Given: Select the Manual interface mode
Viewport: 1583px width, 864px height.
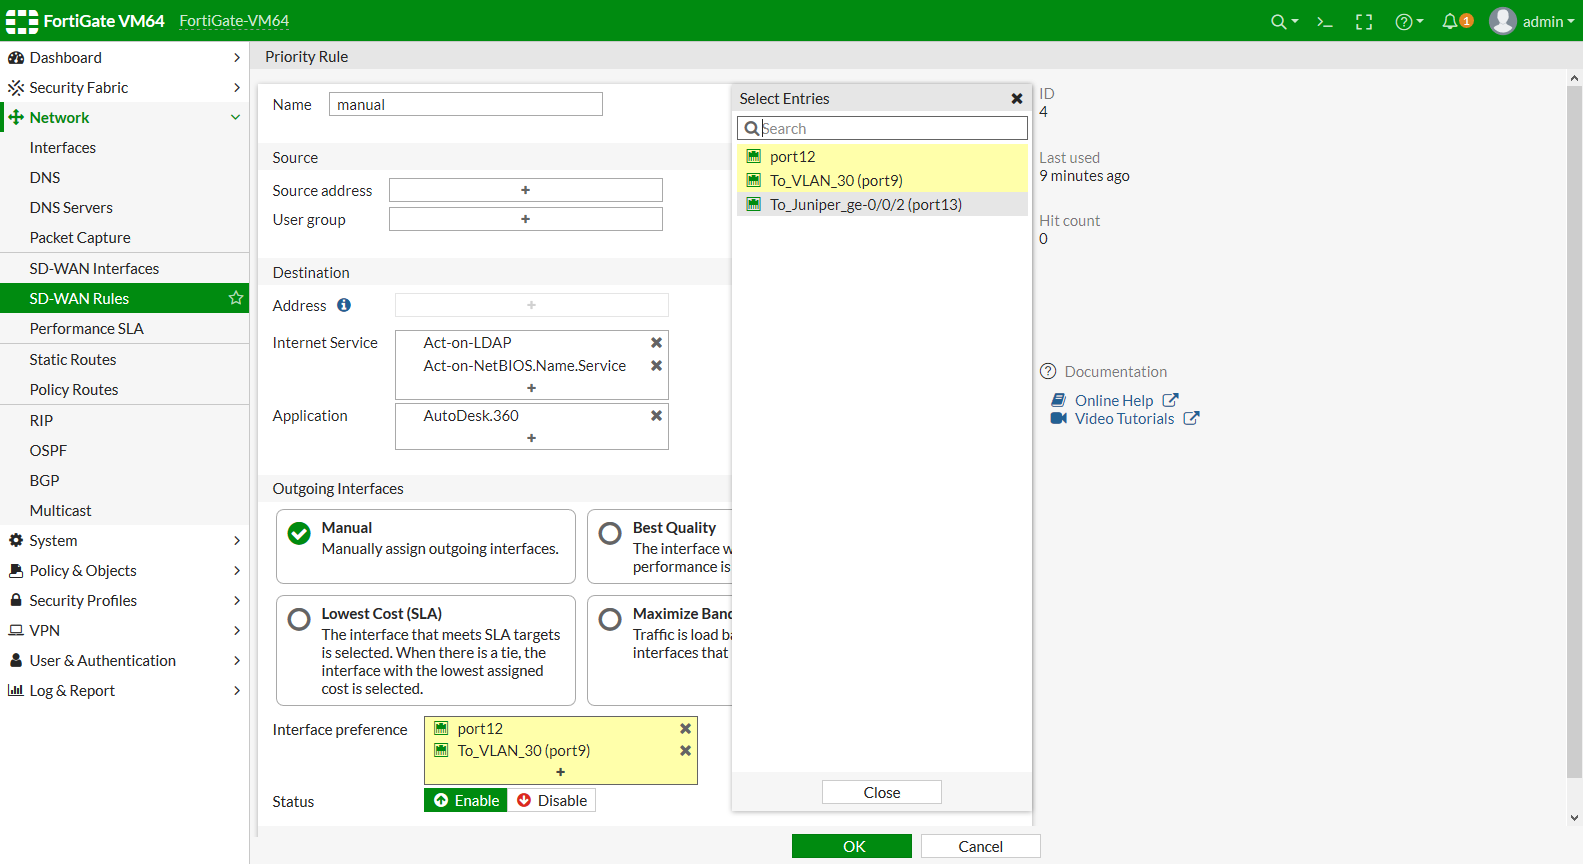Looking at the screenshot, I should tap(426, 546).
